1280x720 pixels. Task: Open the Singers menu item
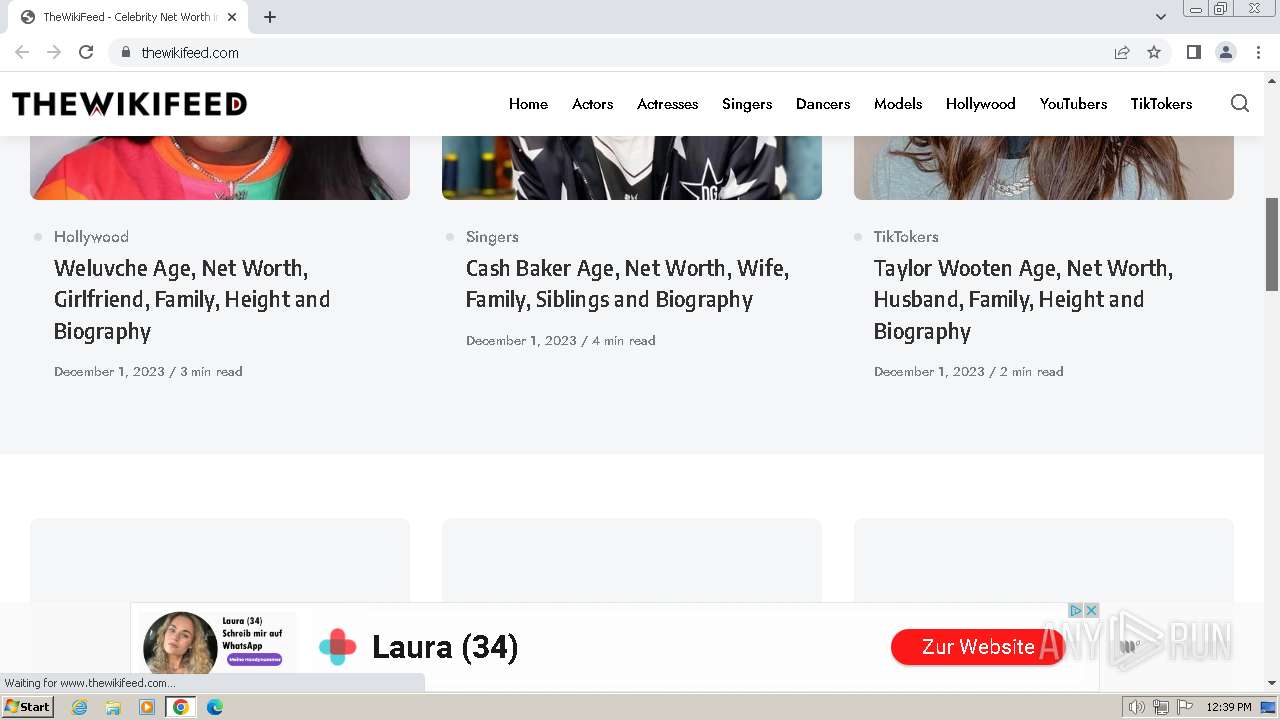(x=747, y=104)
